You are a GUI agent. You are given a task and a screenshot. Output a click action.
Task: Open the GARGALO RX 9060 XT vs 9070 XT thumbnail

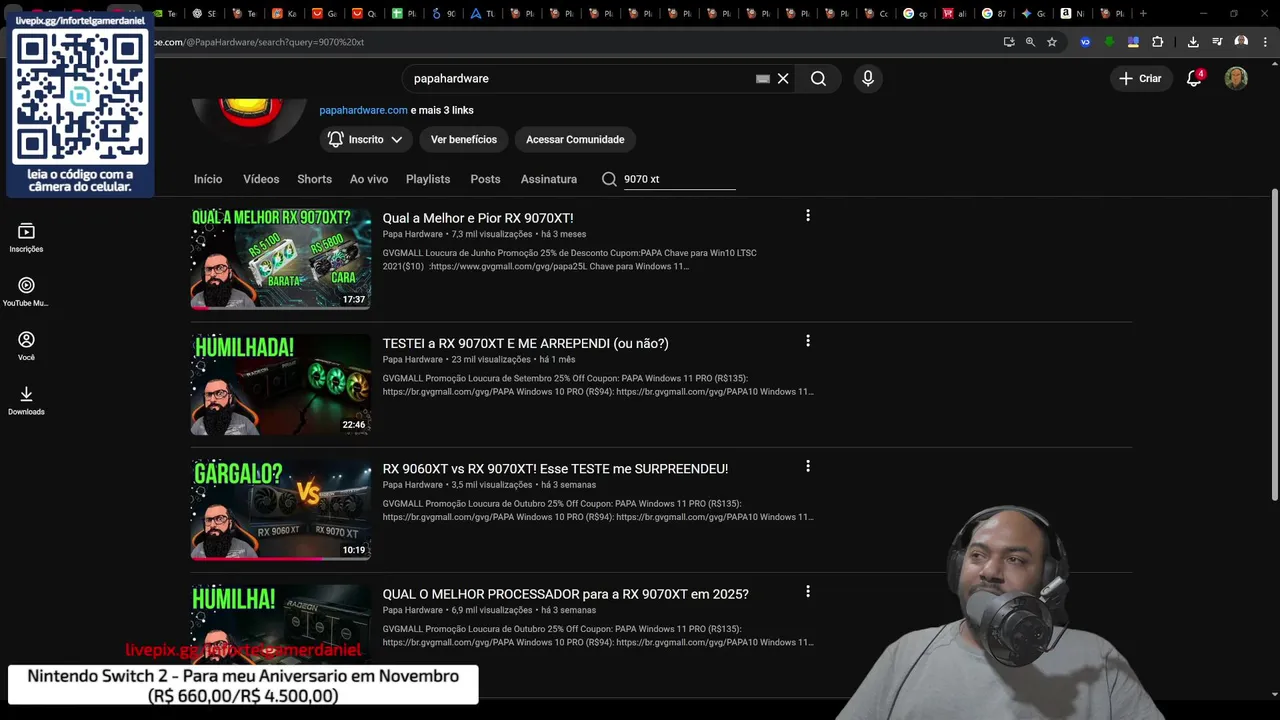281,509
